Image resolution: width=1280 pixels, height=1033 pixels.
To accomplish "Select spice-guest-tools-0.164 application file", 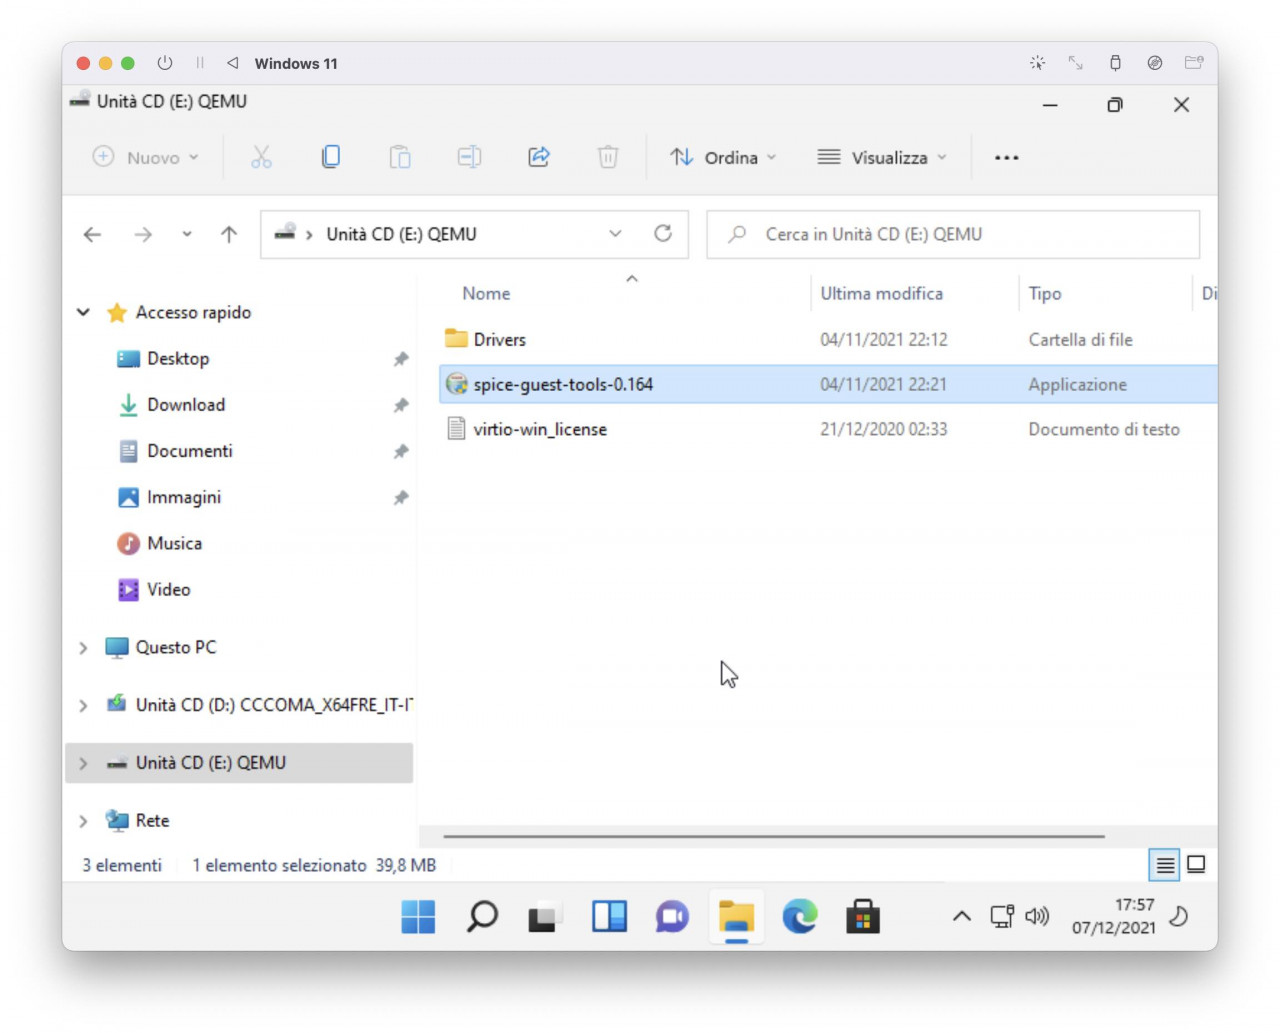I will click(828, 385).
